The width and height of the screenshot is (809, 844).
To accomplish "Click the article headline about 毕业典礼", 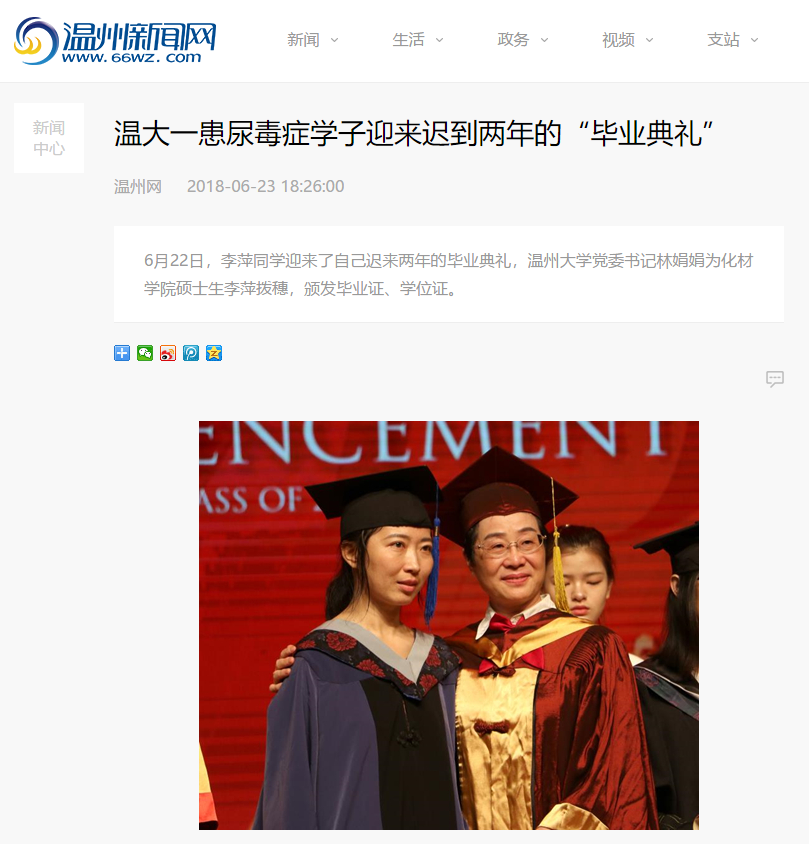I will [413, 133].
